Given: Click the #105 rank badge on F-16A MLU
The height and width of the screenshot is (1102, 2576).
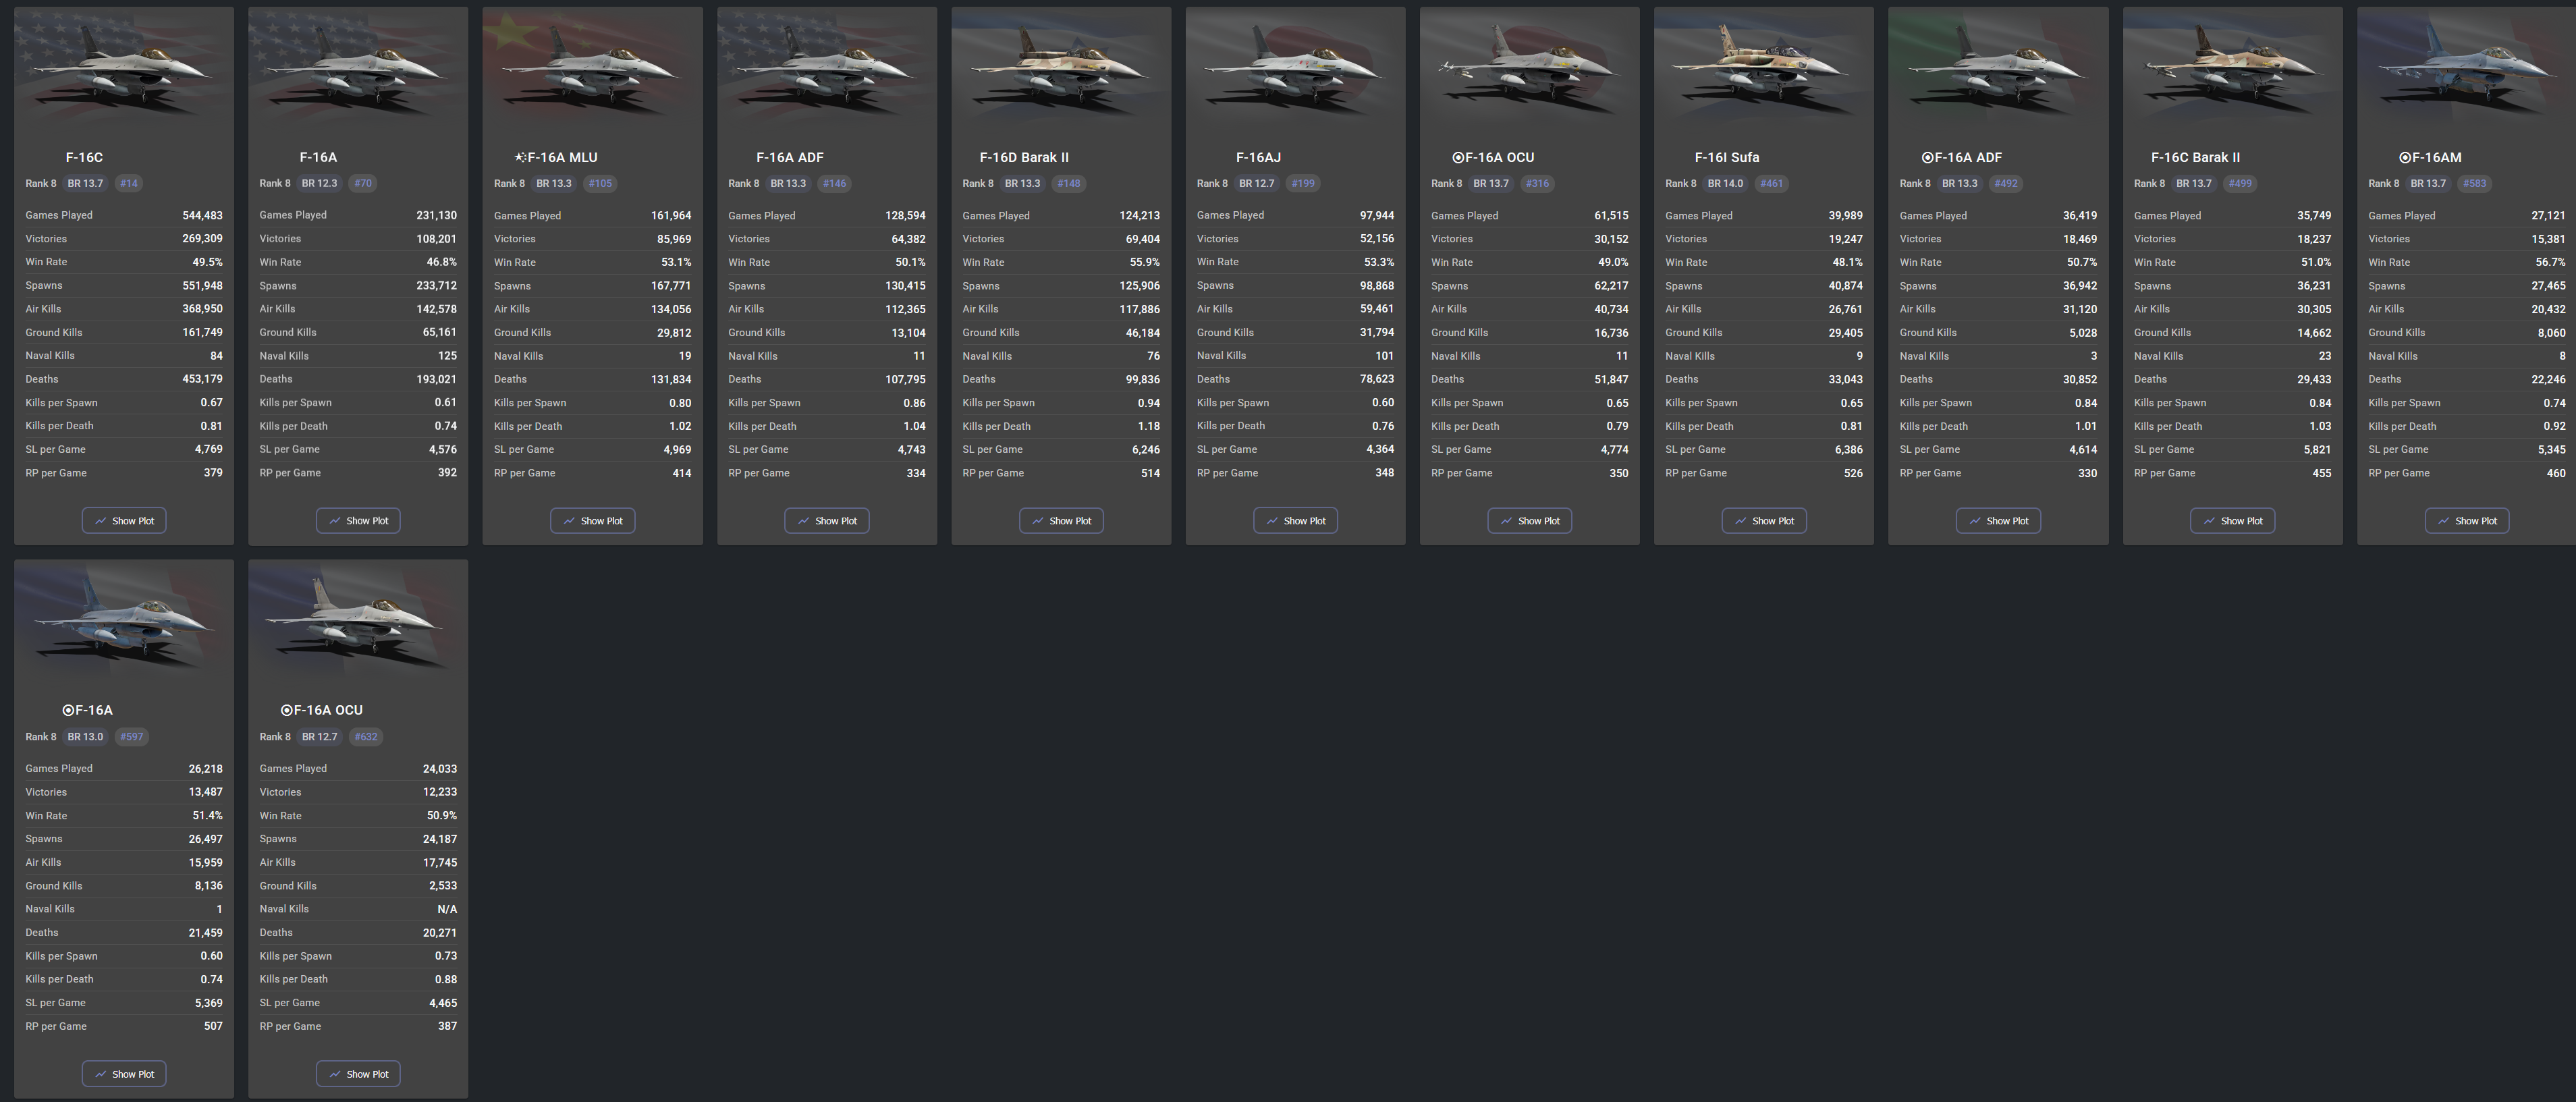Looking at the screenshot, I should point(599,183).
